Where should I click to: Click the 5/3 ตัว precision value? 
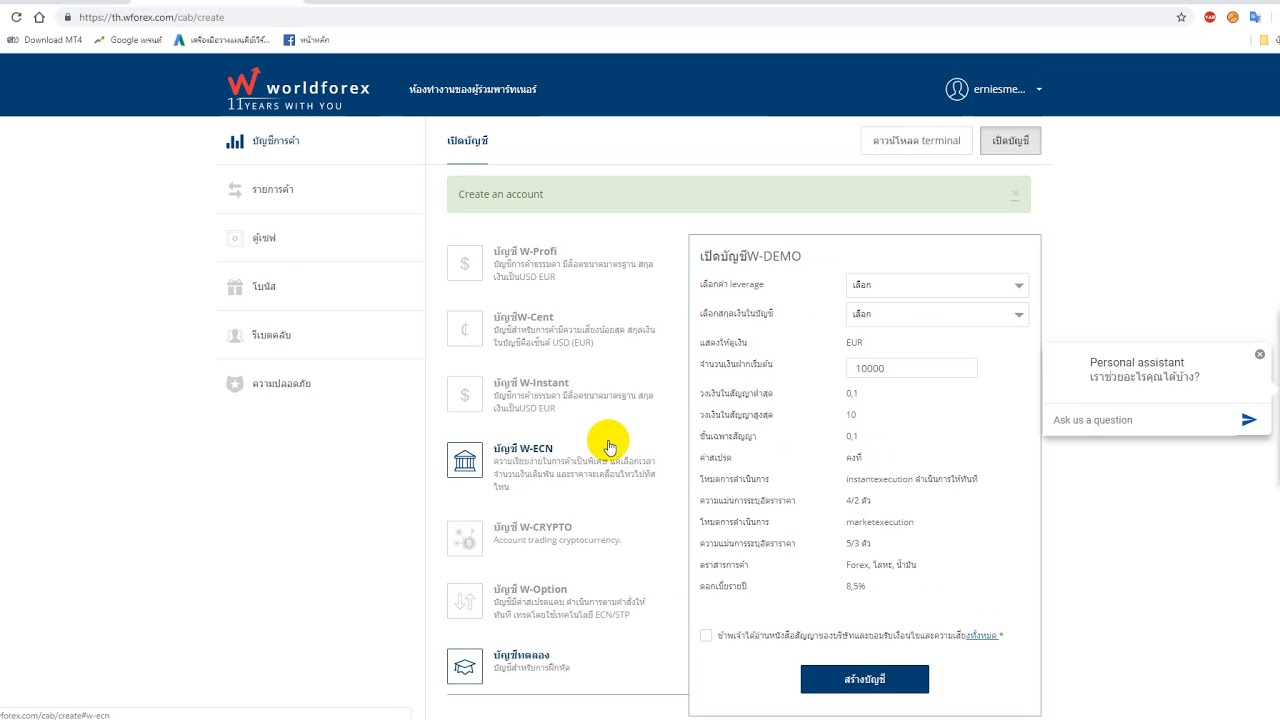[858, 543]
